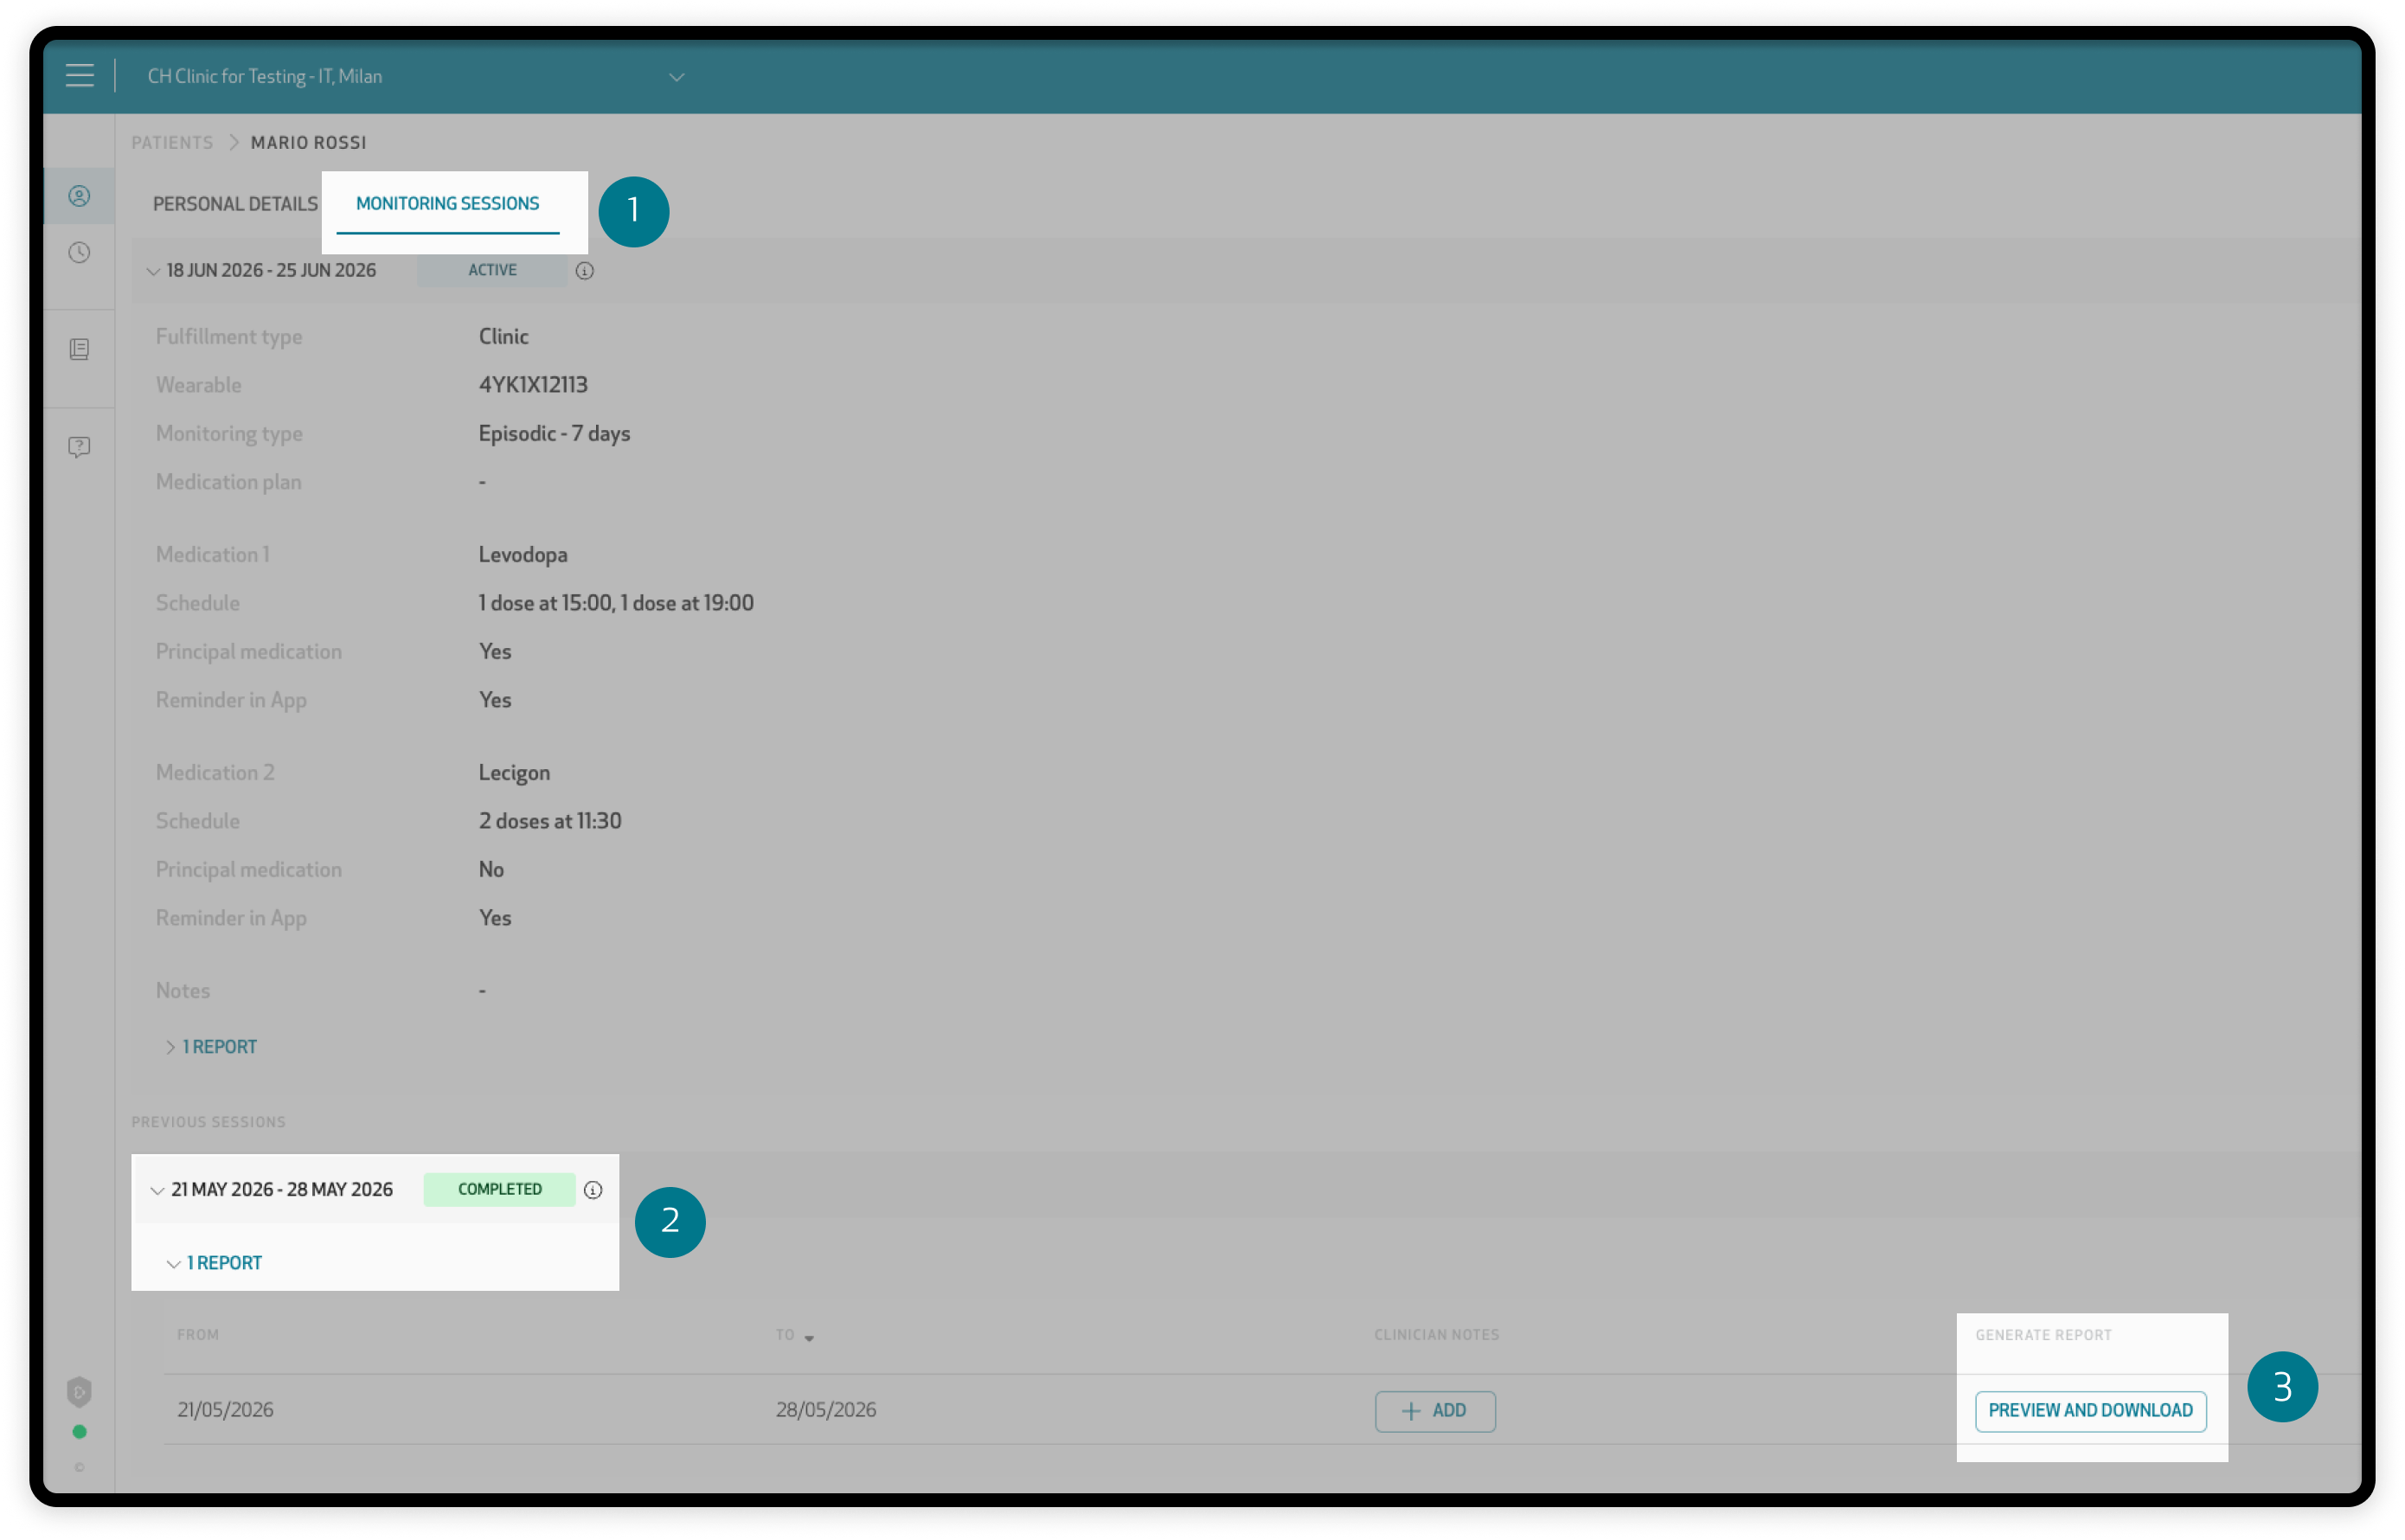Sort by the TO column arrow
Viewport: 2405px width, 1540px height.
click(x=809, y=1338)
